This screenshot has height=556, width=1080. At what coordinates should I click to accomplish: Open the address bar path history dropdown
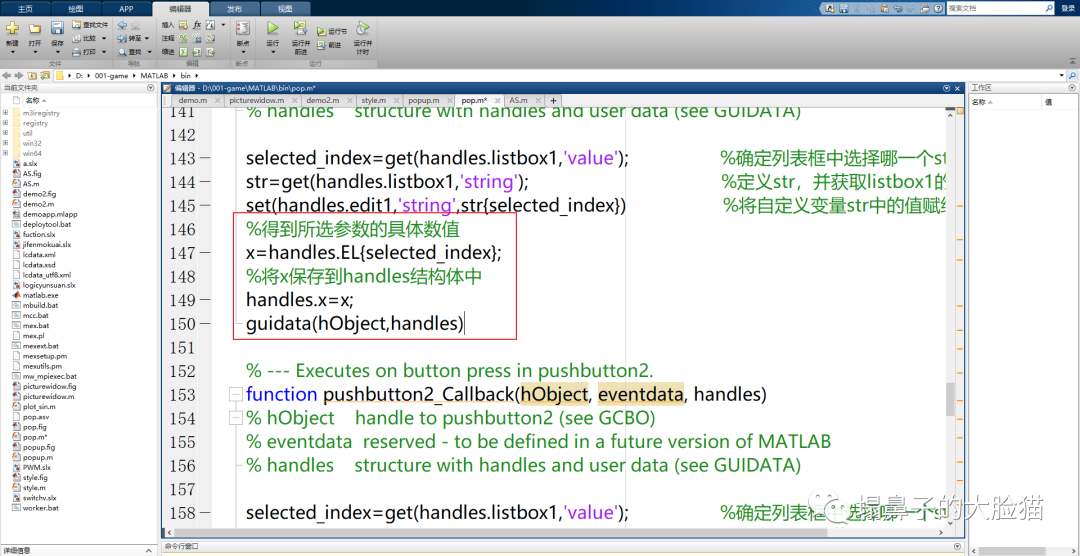1061,75
